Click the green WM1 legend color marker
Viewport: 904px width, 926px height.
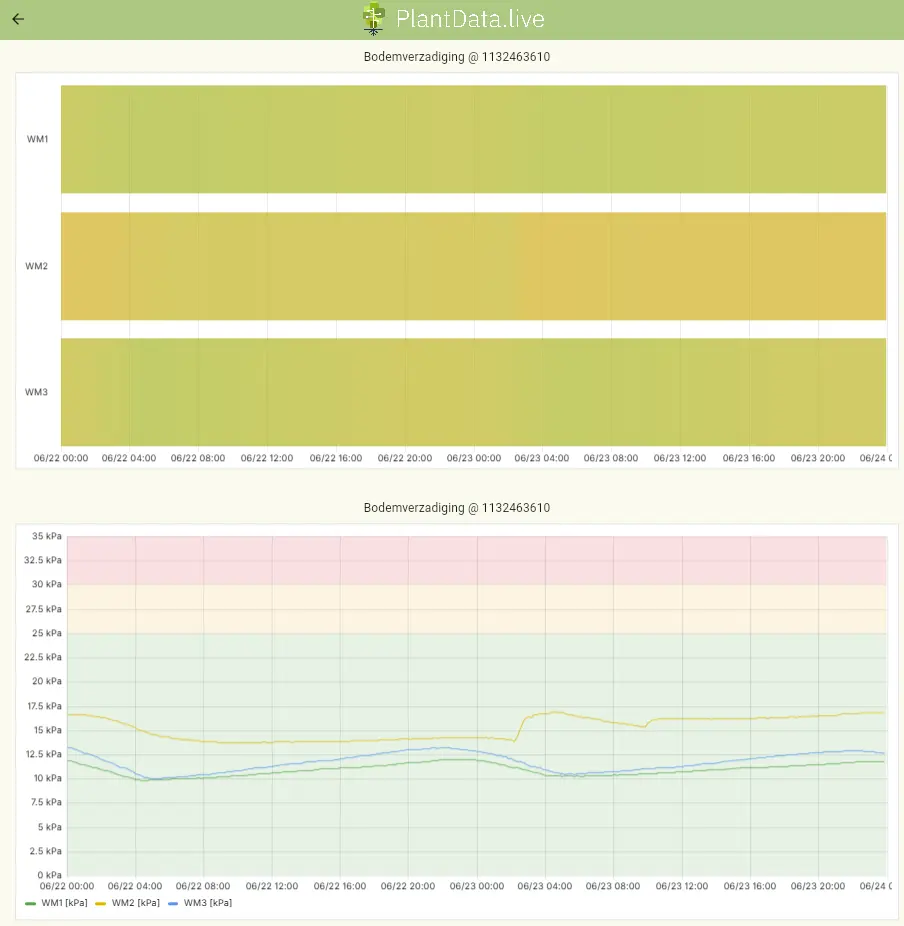point(31,903)
